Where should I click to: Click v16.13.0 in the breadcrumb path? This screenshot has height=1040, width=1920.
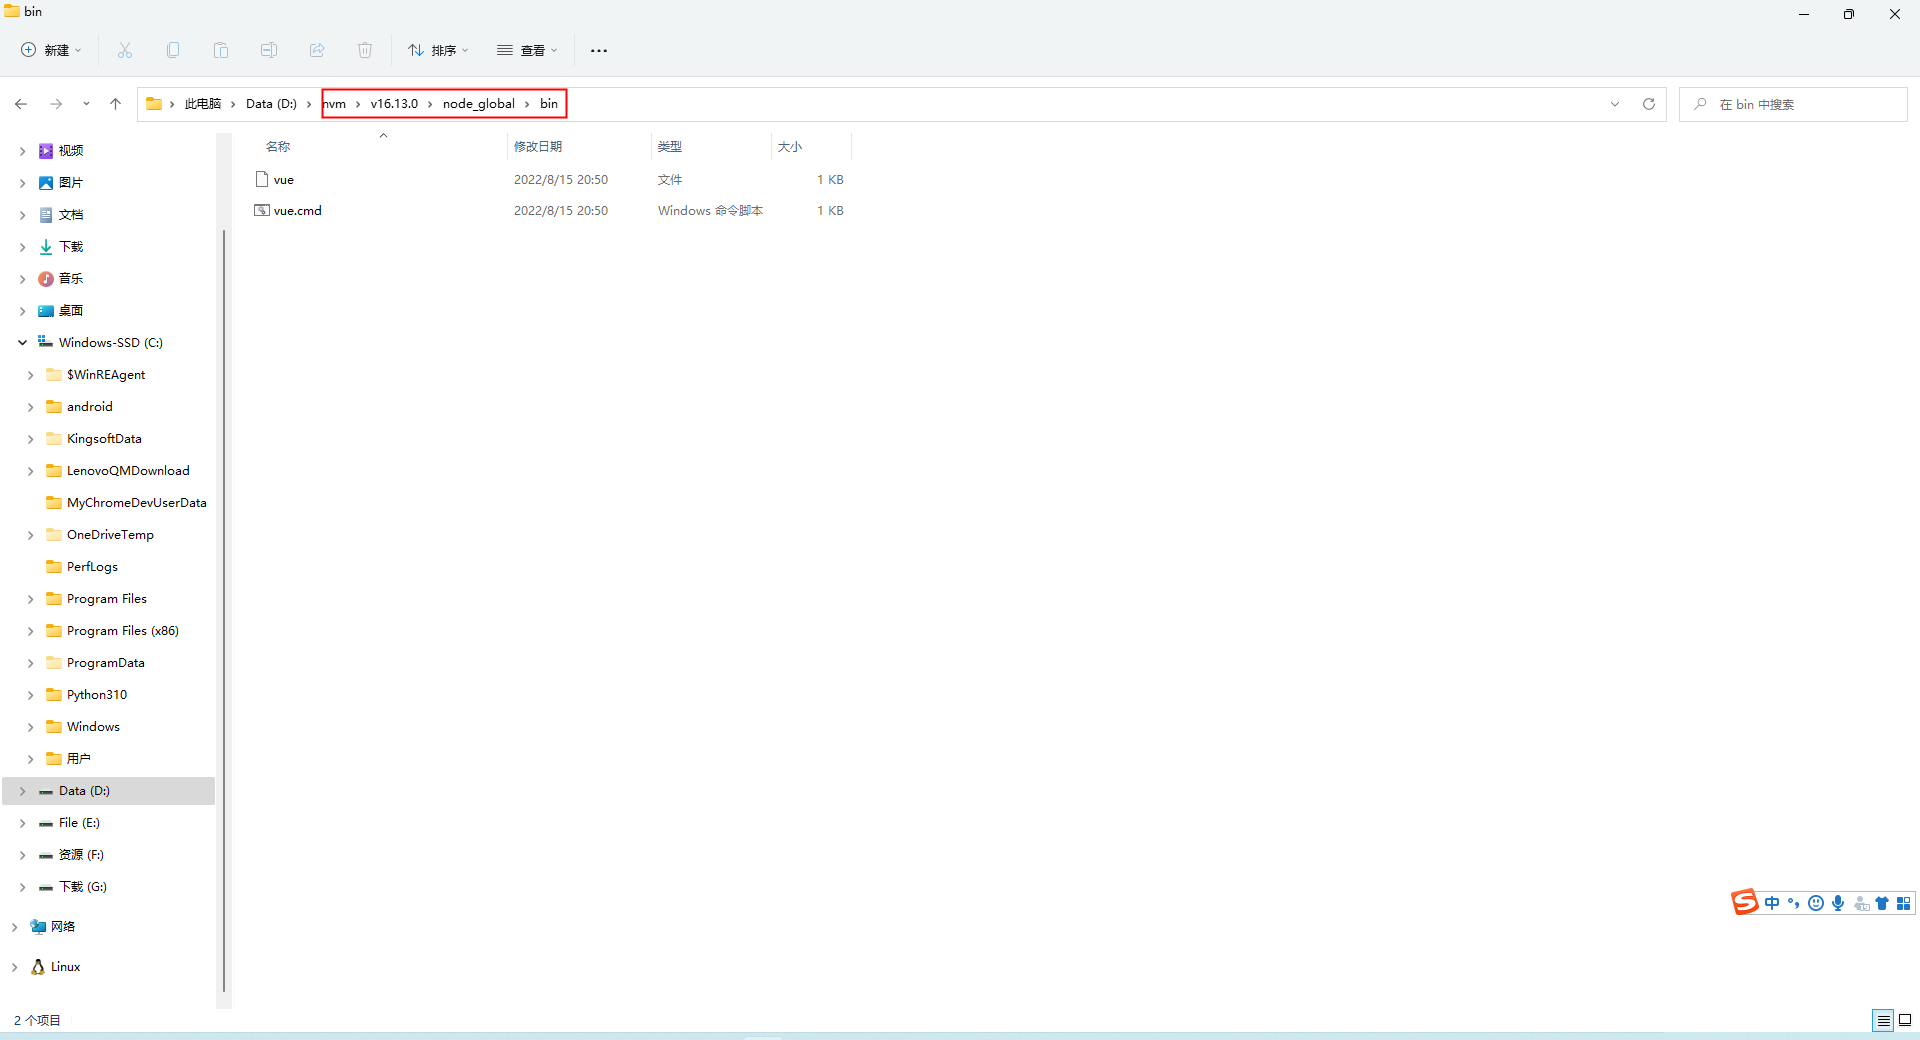coord(394,104)
